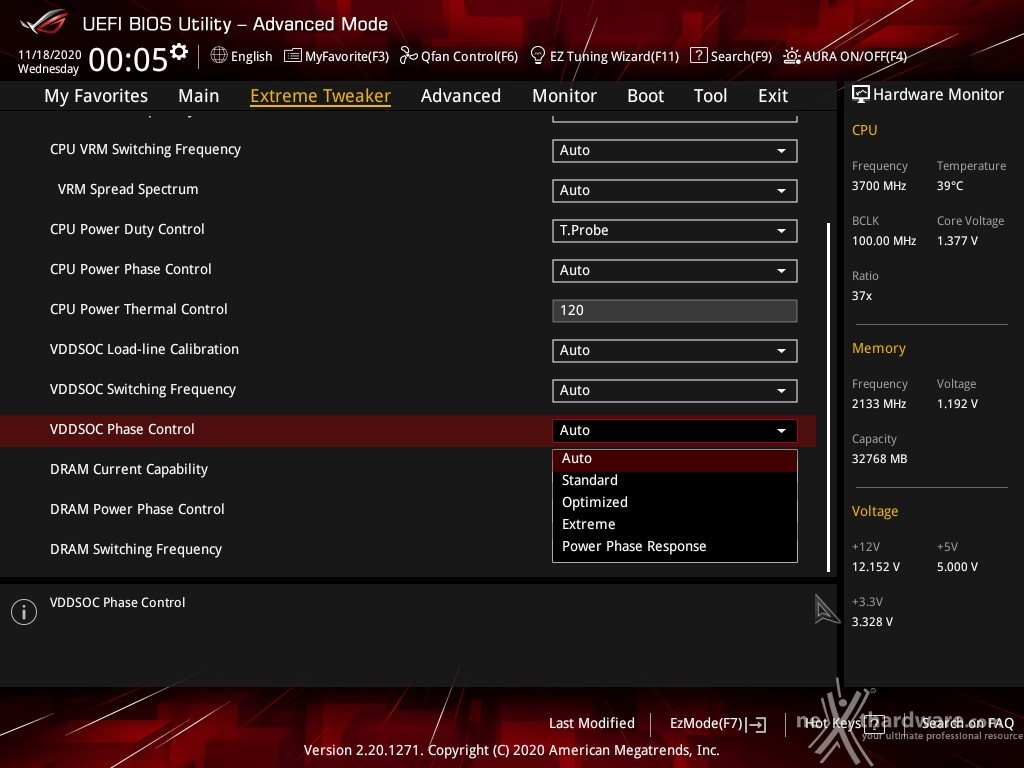1024x768 pixels.
Task: Select Optimized phase control option
Action: [x=675, y=502]
